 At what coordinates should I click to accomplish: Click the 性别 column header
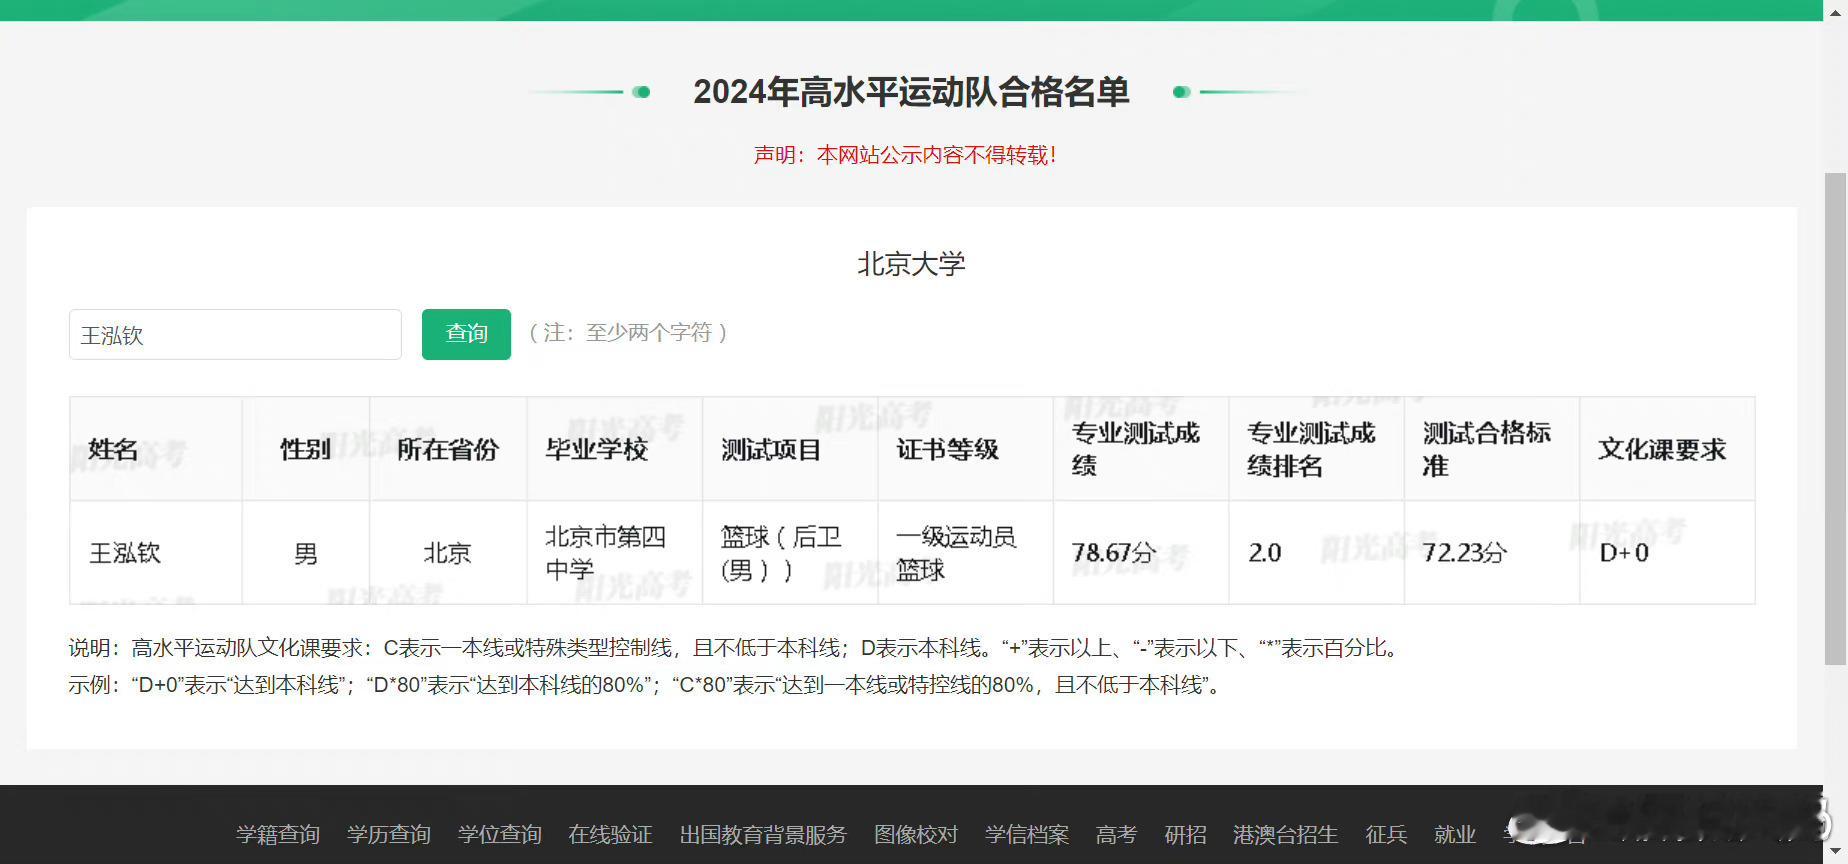pos(305,449)
